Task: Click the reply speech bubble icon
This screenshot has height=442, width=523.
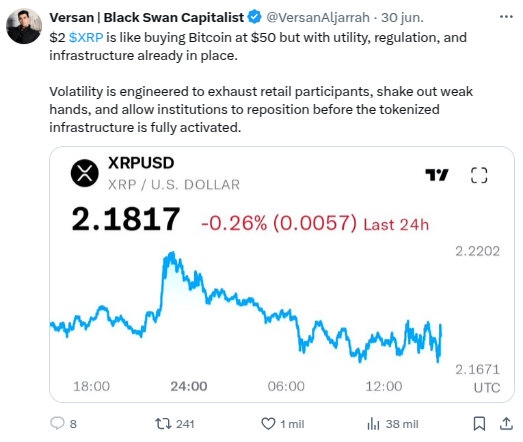Action: click(57, 423)
